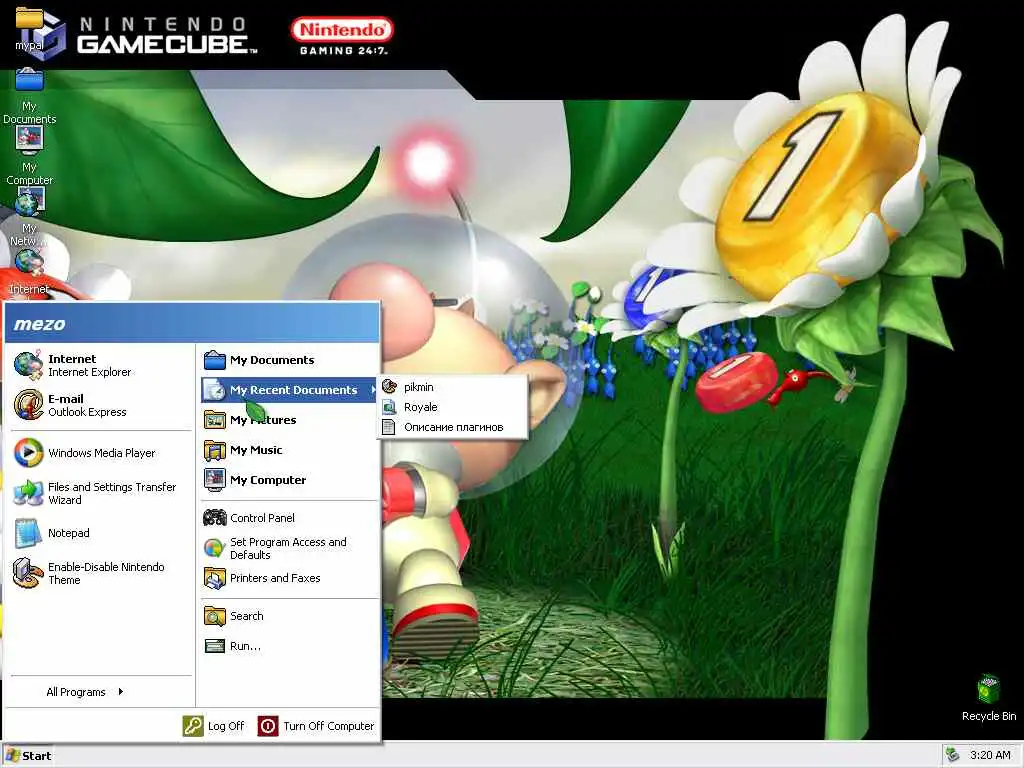Click My Music icon in Start menu
Screen dimensions: 1024x768
point(214,450)
